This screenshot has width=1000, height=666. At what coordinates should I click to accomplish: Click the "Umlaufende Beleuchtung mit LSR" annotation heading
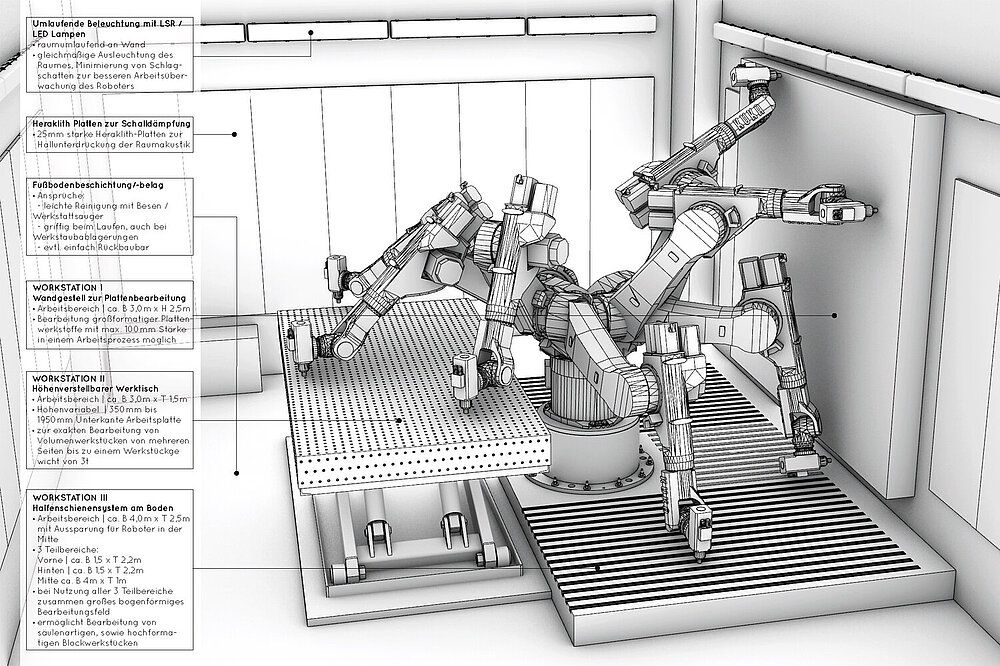tap(90, 22)
